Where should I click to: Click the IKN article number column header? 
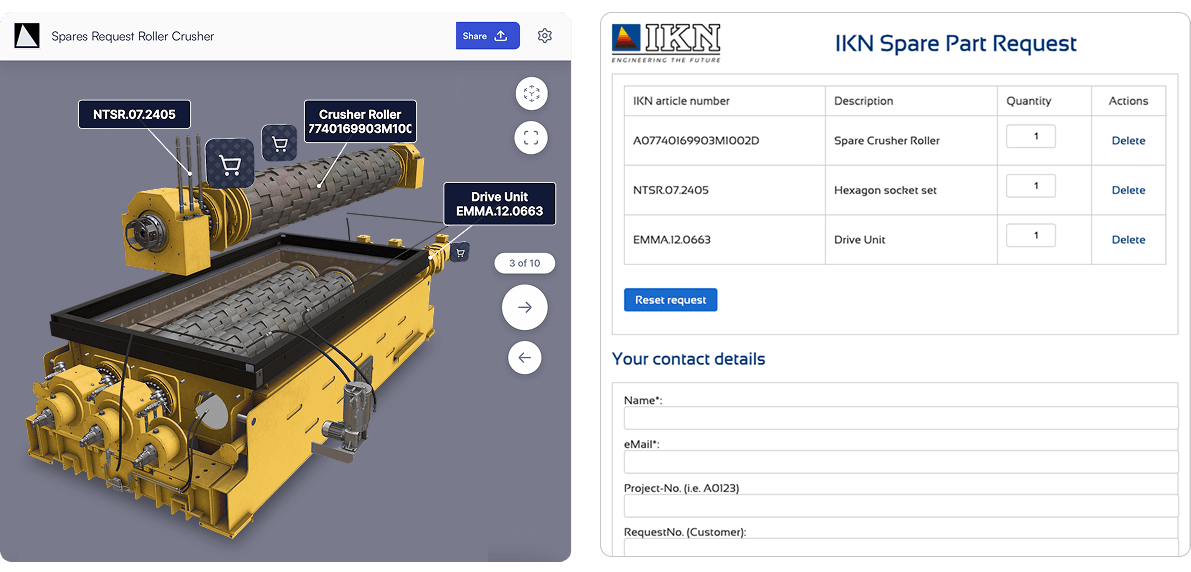coord(681,100)
